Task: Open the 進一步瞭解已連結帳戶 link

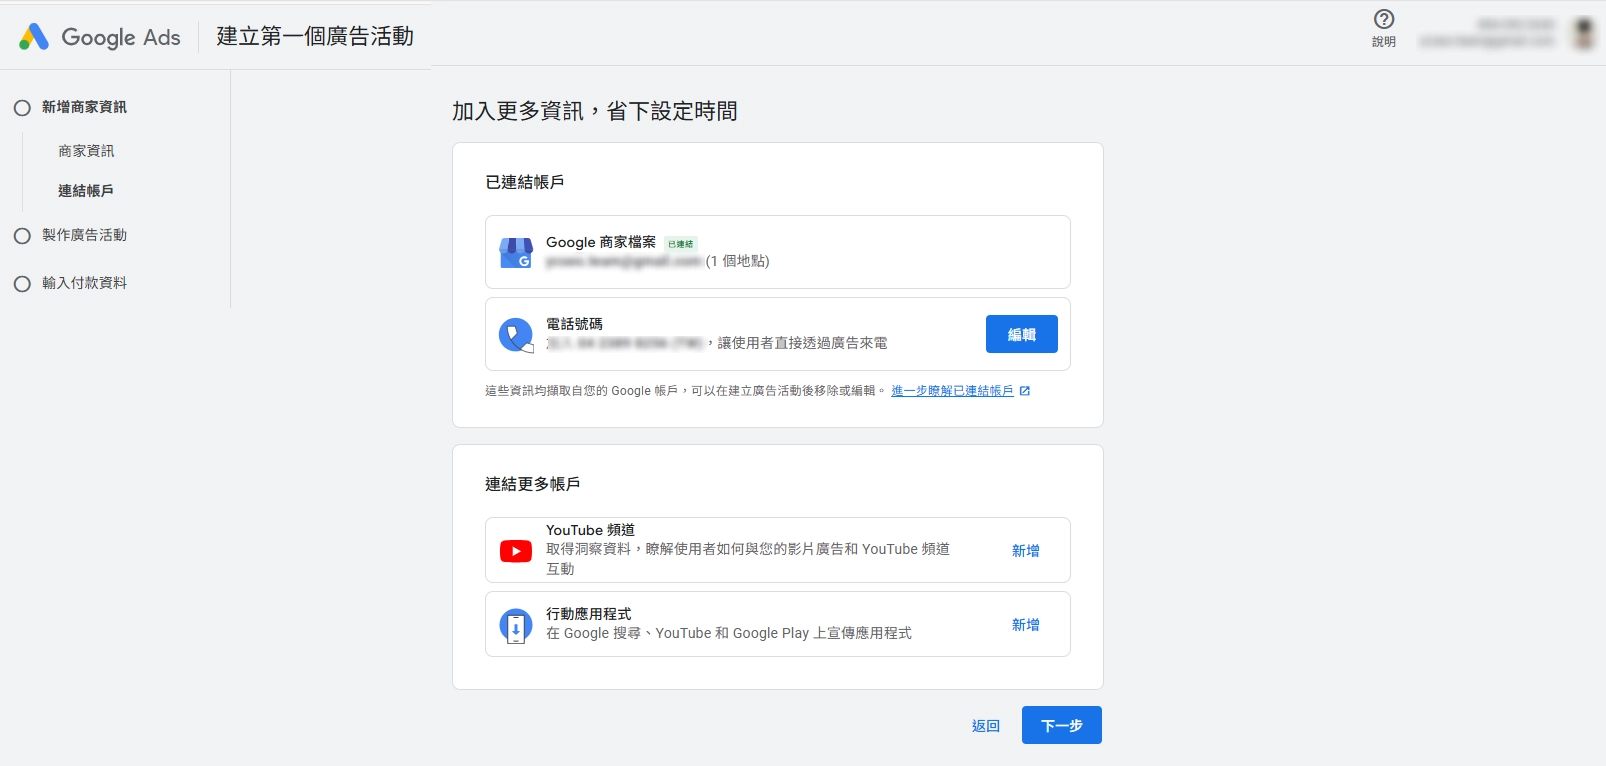Action: coord(951,391)
